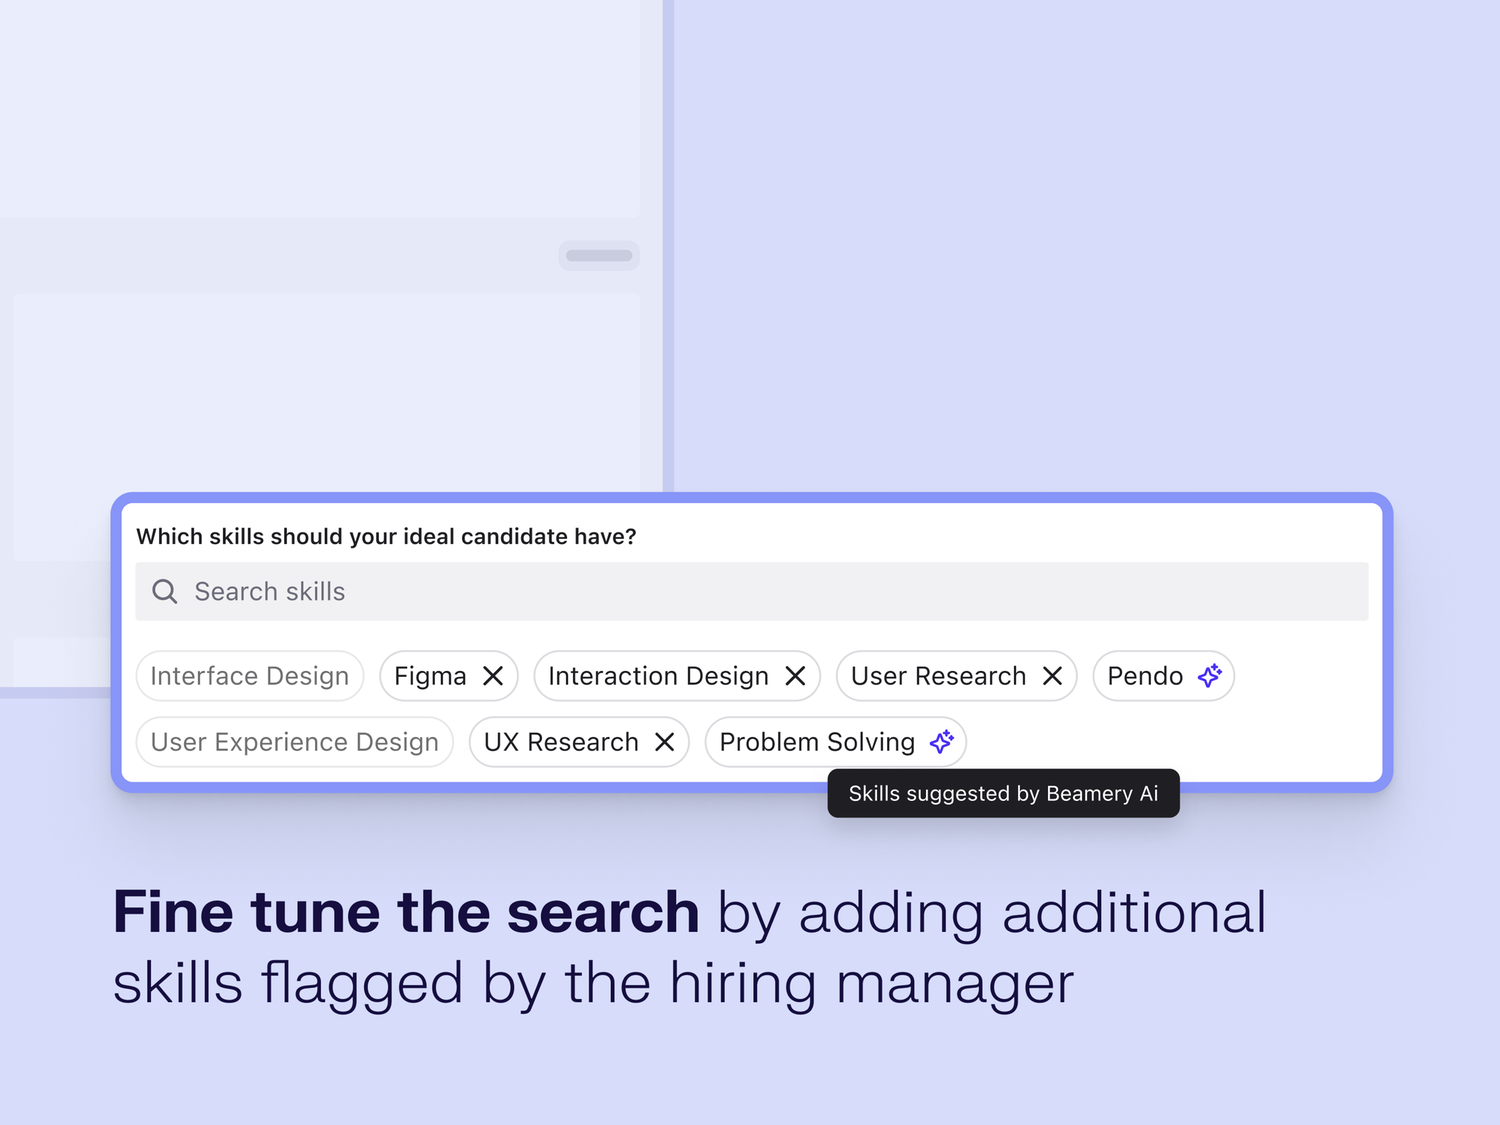Image resolution: width=1500 pixels, height=1125 pixels.
Task: Remove UX Research via its X icon
Action: (x=664, y=742)
